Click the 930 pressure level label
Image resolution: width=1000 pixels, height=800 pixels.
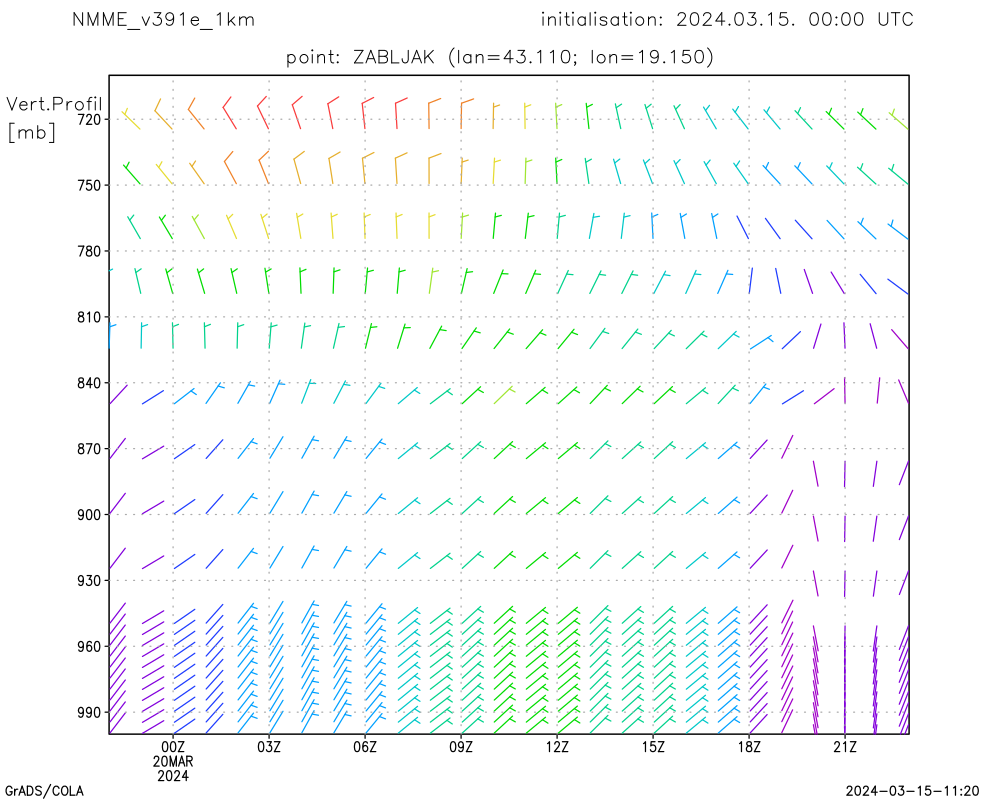pos(89,581)
